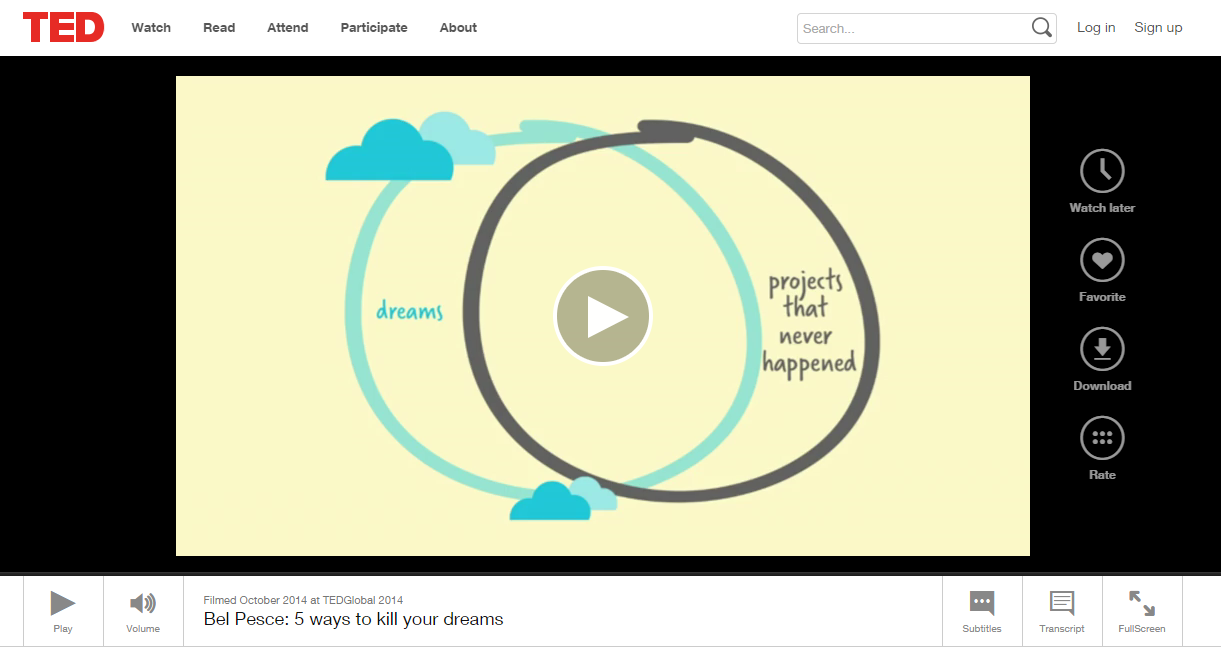Open the Watch menu
This screenshot has width=1221, height=654.
151,28
